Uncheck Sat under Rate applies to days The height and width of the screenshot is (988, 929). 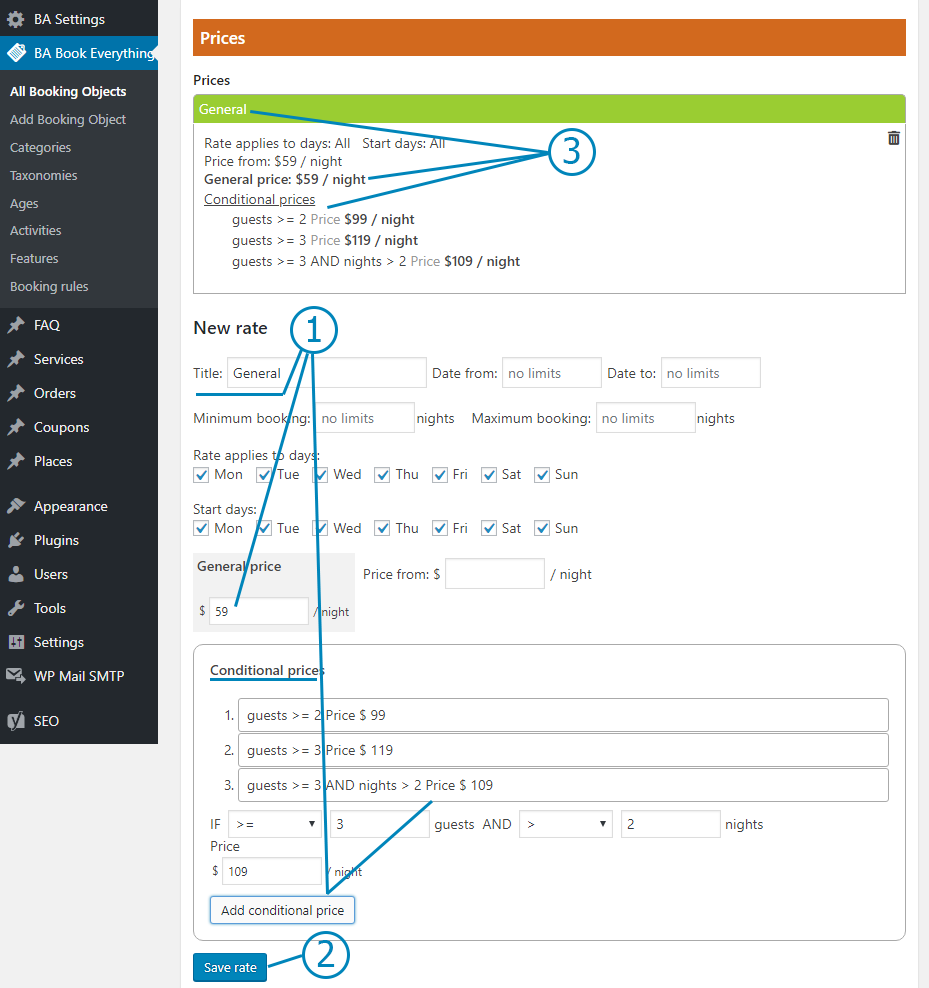(x=488, y=475)
